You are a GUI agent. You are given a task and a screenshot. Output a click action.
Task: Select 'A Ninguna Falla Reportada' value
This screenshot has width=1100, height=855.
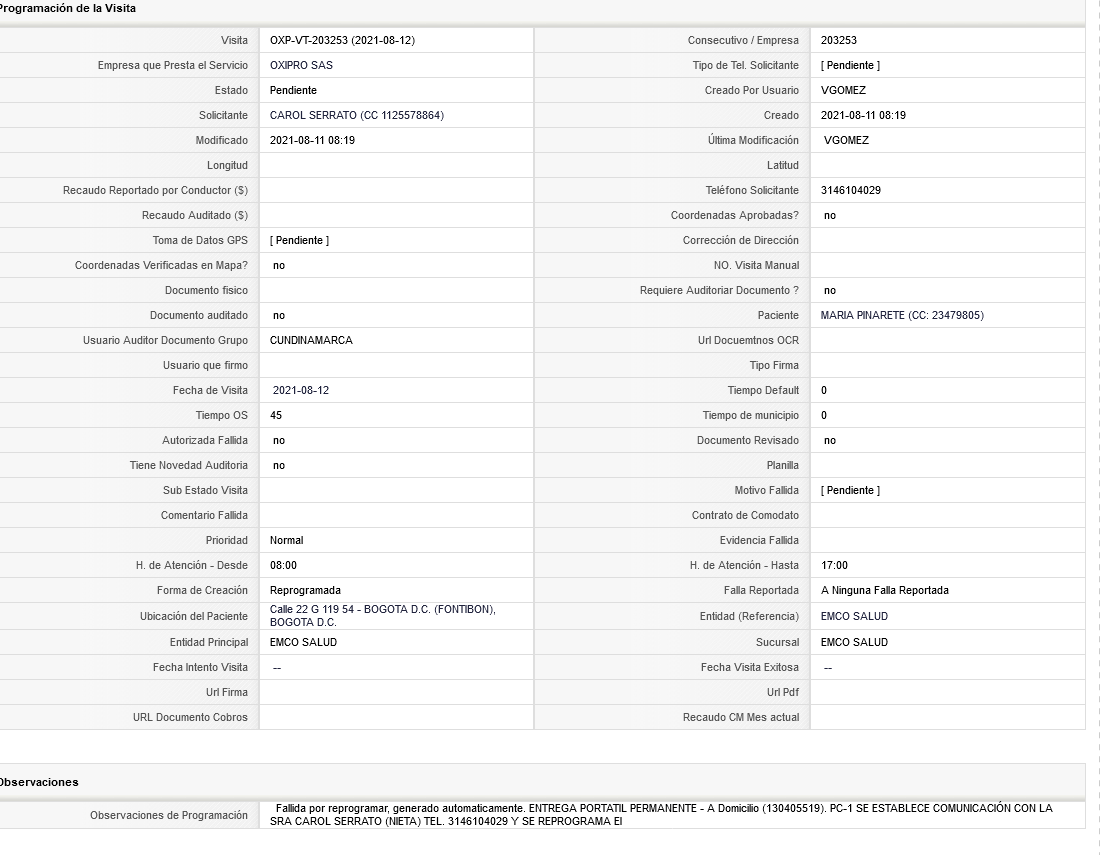coord(885,591)
